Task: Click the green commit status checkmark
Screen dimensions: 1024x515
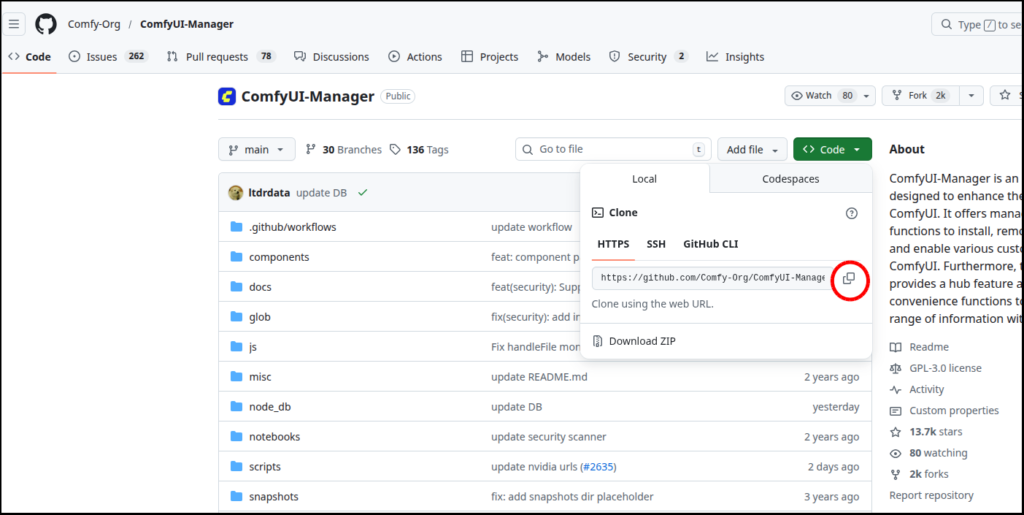Action: [362, 192]
